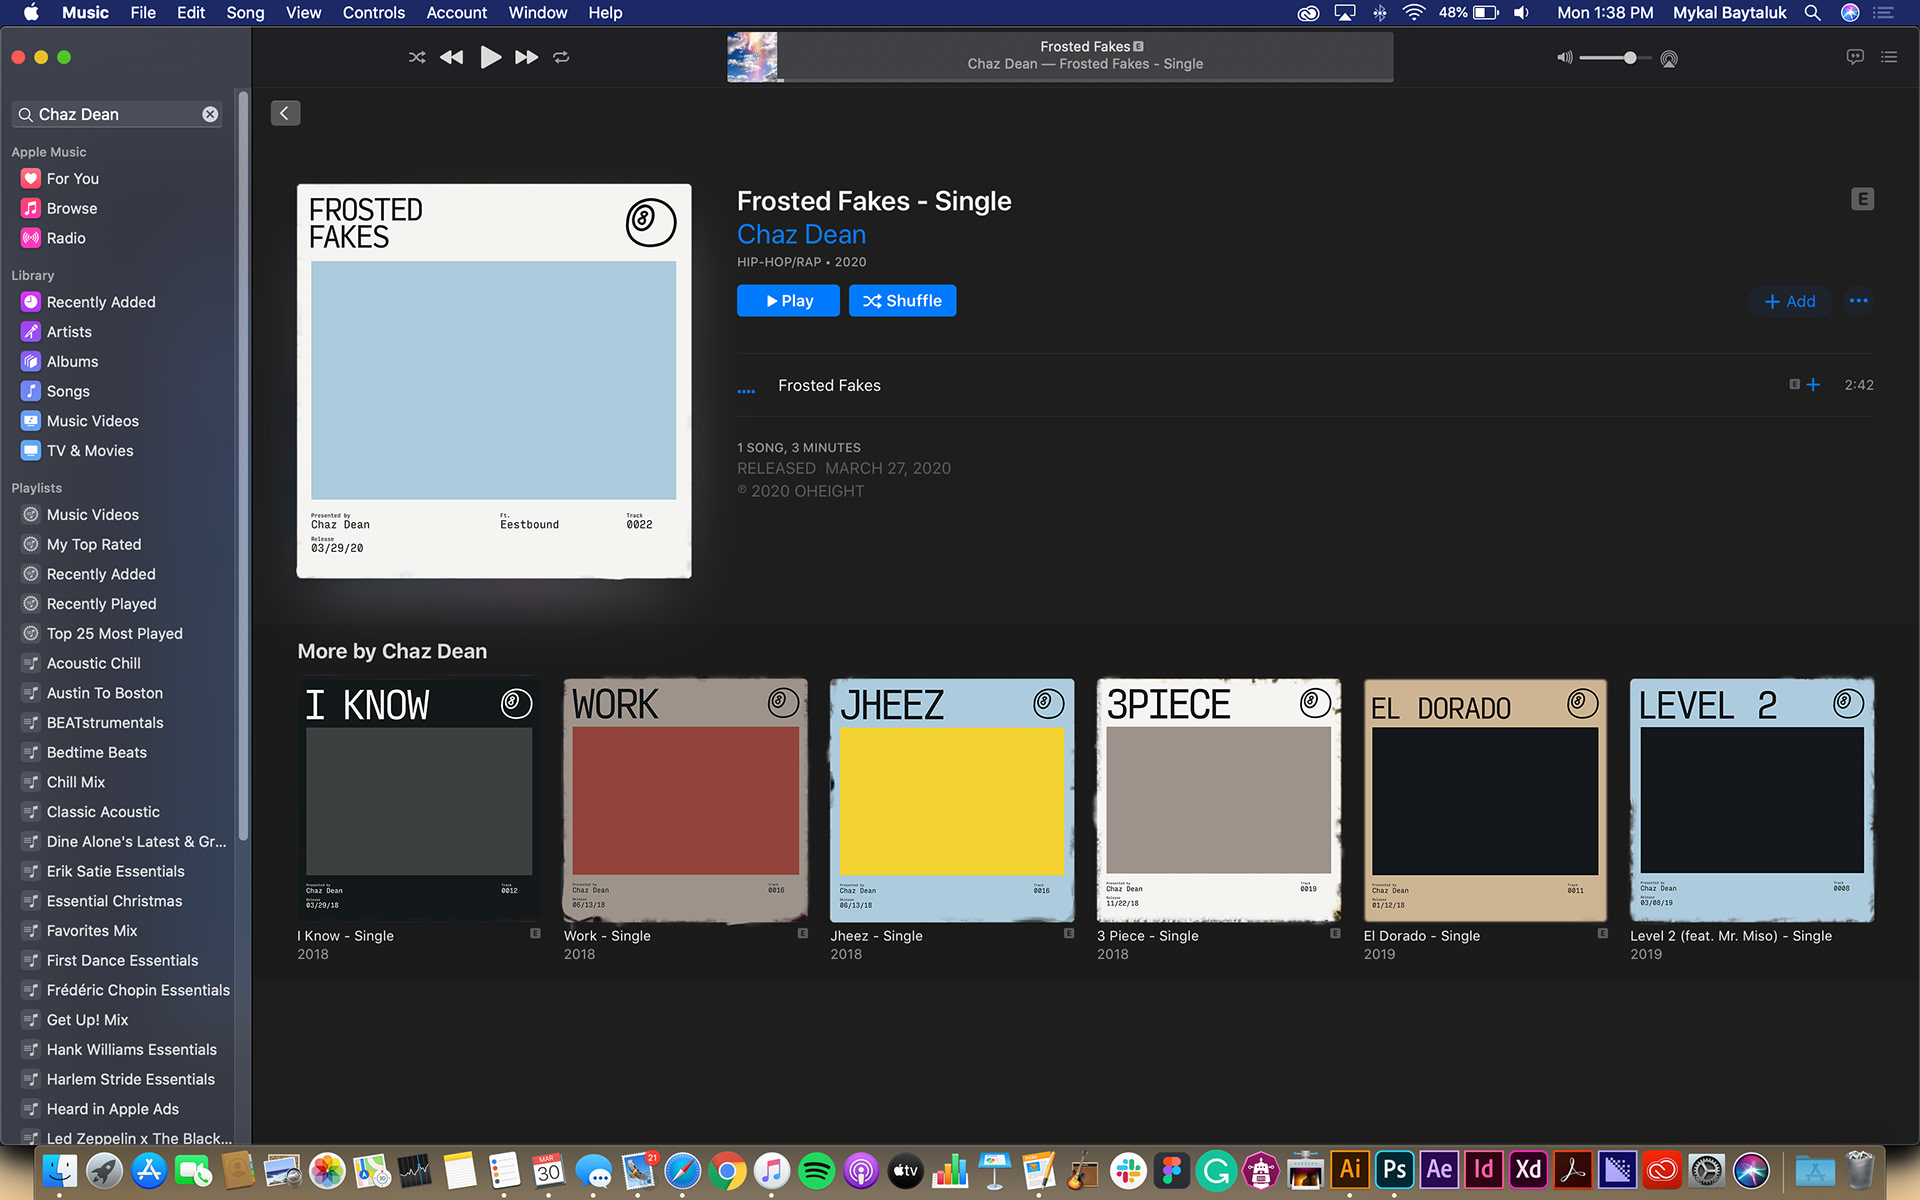Select the Frosted Fakes track row
This screenshot has width=1920, height=1200.
click(x=1305, y=385)
